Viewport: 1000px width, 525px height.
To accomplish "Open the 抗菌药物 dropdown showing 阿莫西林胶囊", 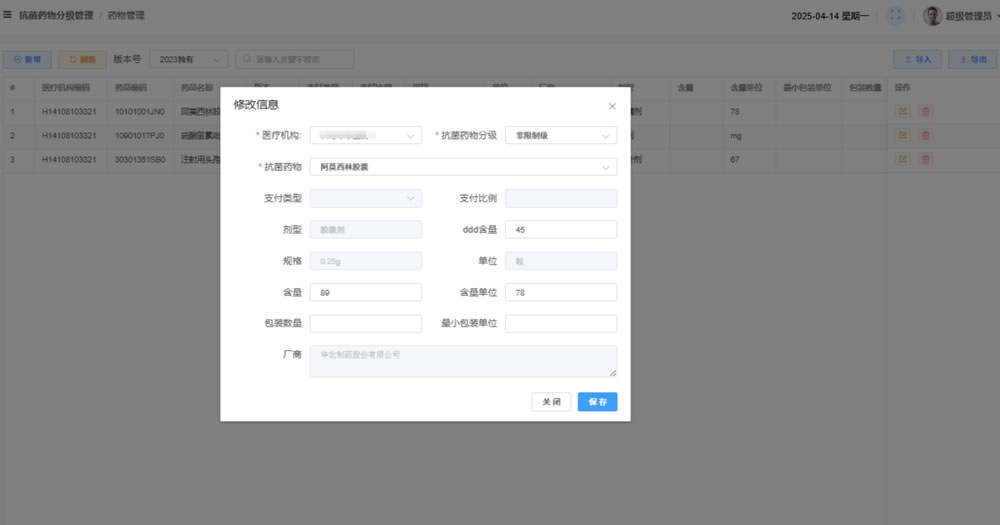I will pyautogui.click(x=463, y=166).
